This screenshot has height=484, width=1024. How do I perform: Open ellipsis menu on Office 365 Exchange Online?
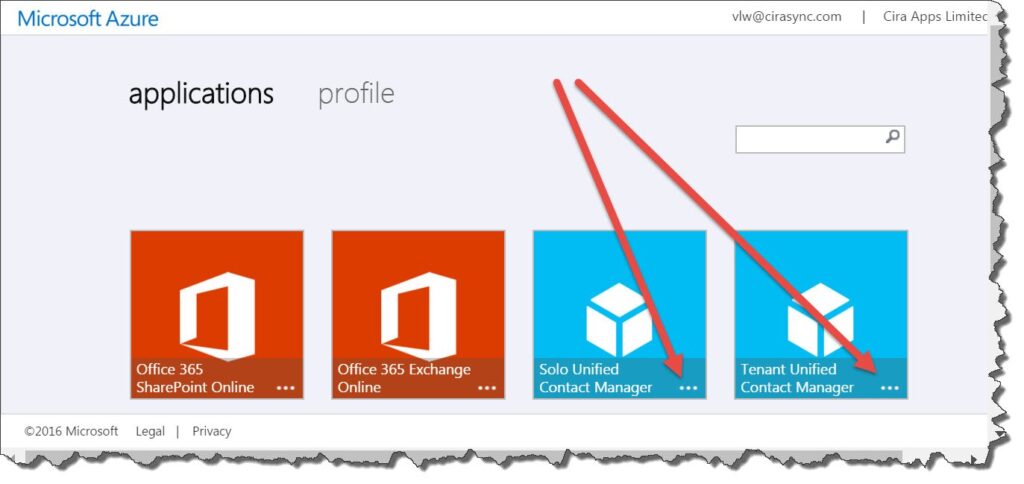tap(487, 388)
